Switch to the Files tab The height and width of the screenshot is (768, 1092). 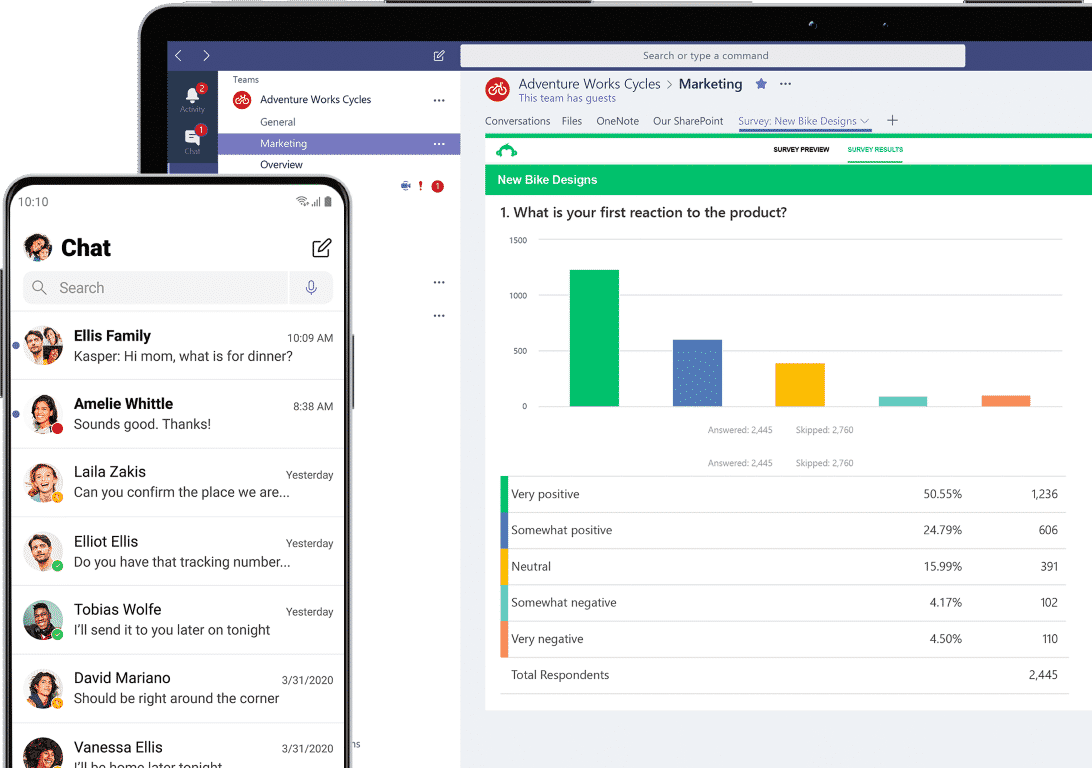pos(571,121)
